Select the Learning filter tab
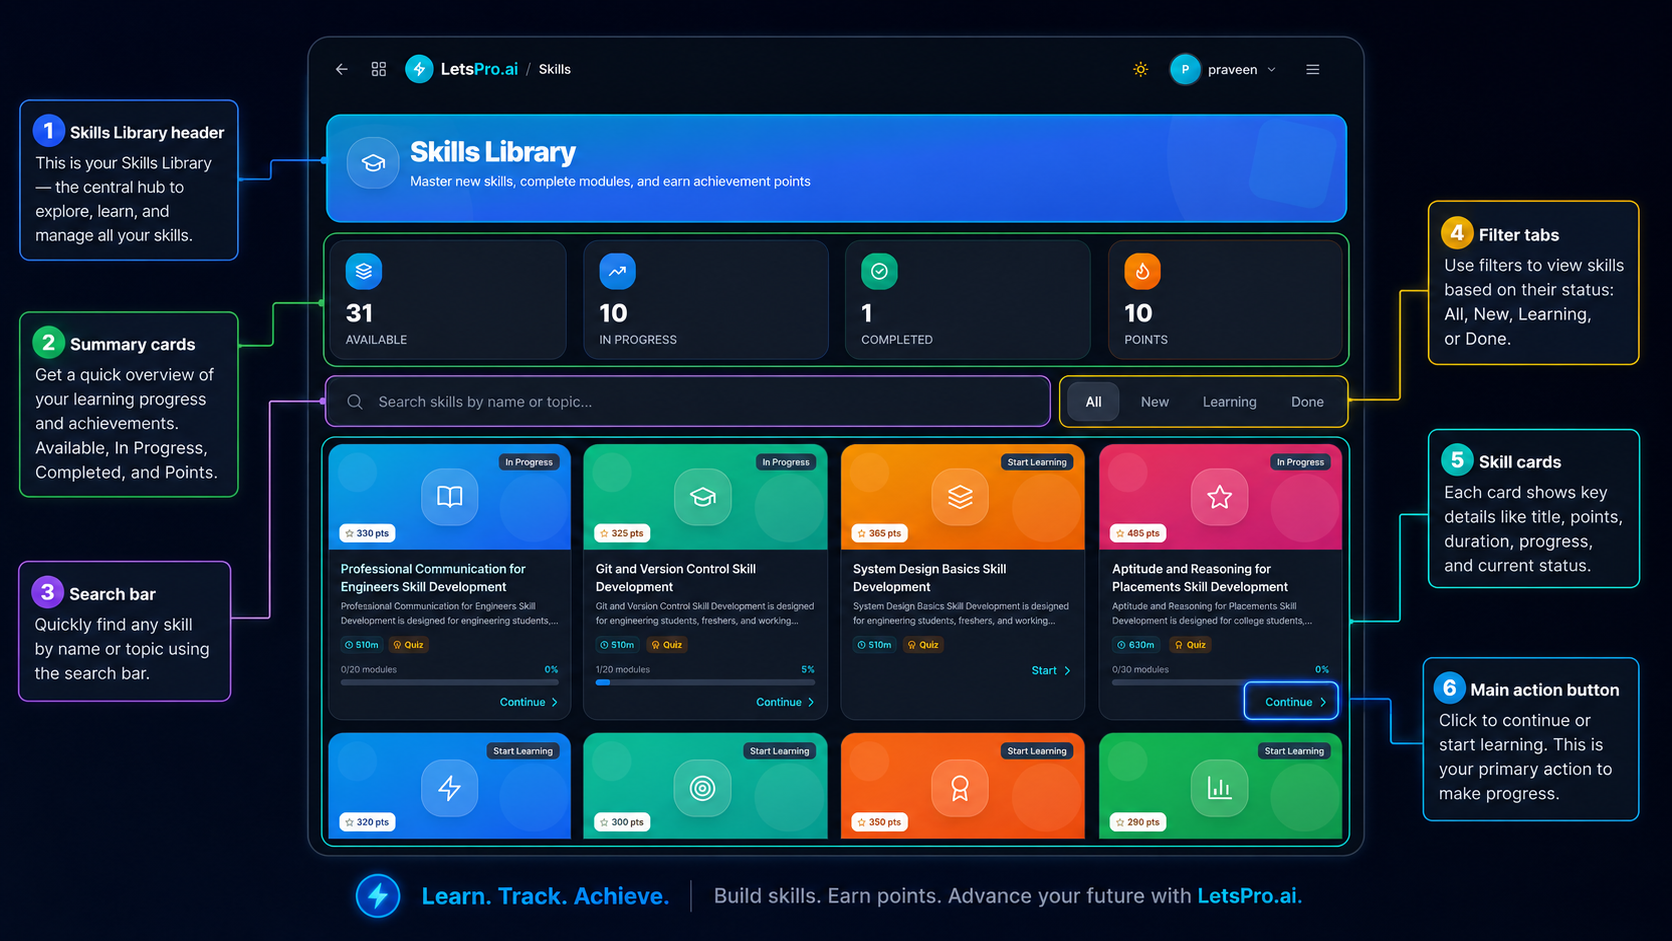The height and width of the screenshot is (941, 1672). pos(1229,402)
